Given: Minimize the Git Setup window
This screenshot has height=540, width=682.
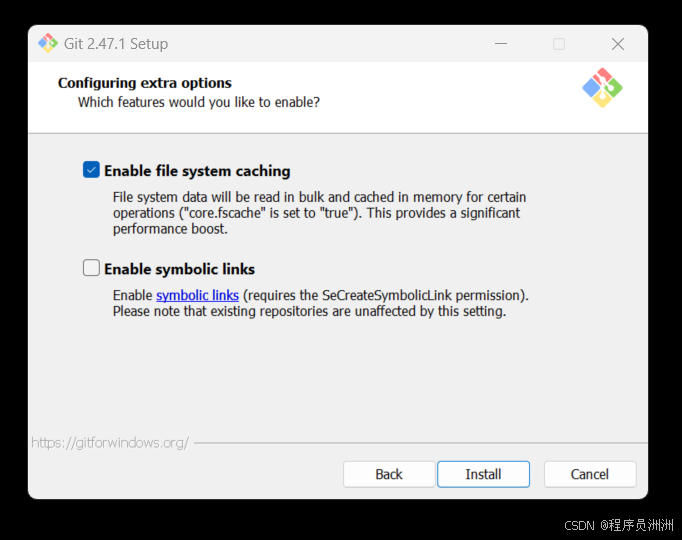Looking at the screenshot, I should point(501,43).
